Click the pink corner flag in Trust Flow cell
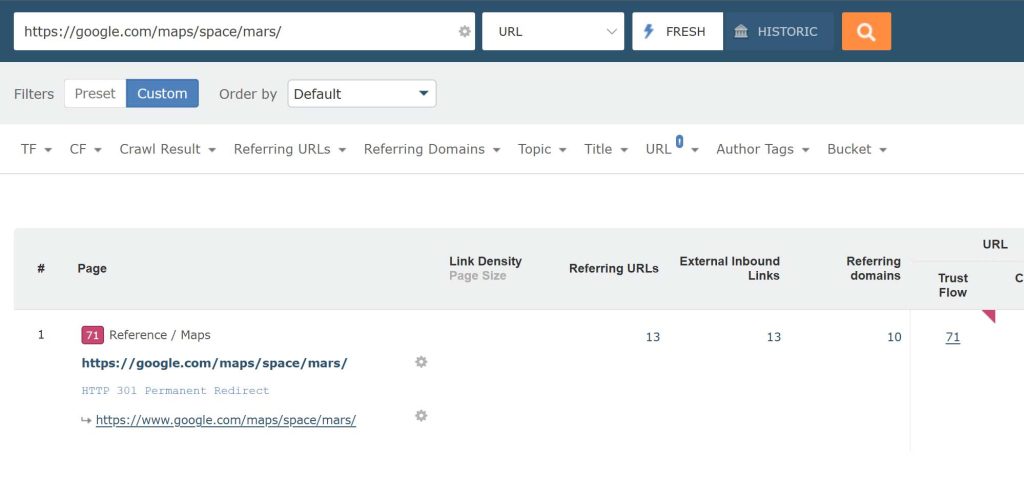Image resolution: width=1024 pixels, height=478 pixels. tap(989, 316)
